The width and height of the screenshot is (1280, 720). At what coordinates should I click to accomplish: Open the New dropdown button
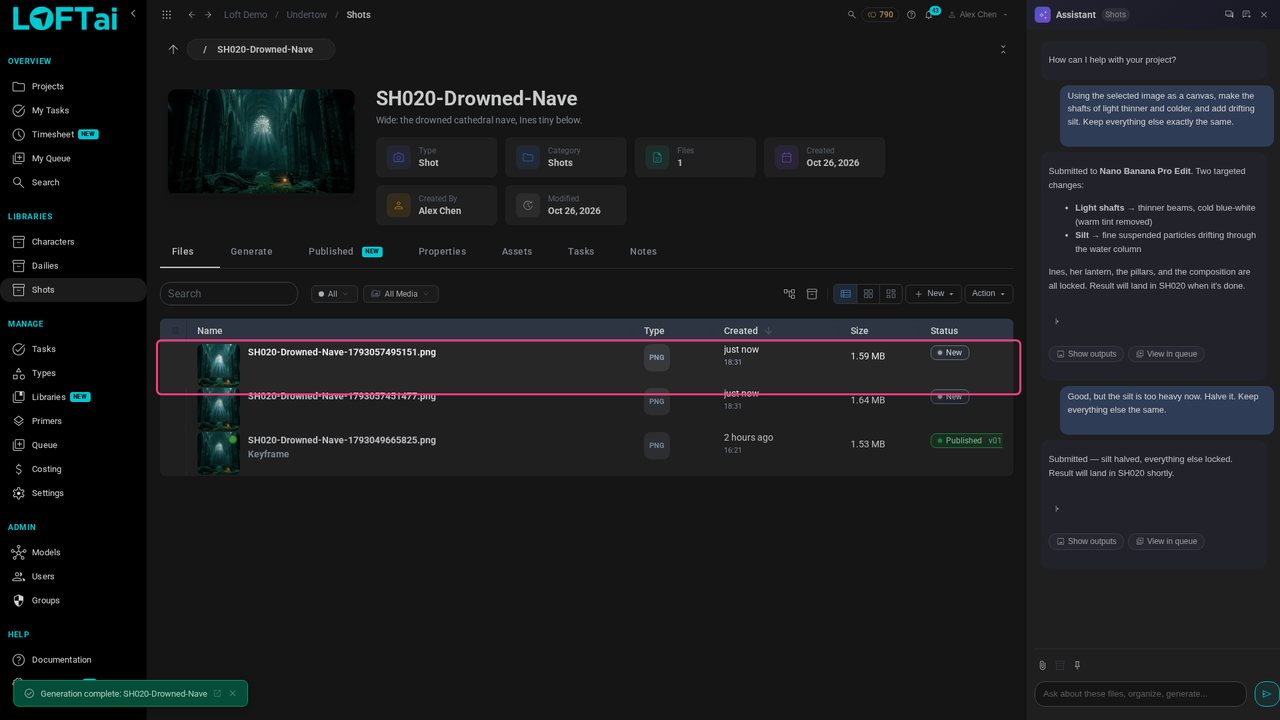point(934,294)
